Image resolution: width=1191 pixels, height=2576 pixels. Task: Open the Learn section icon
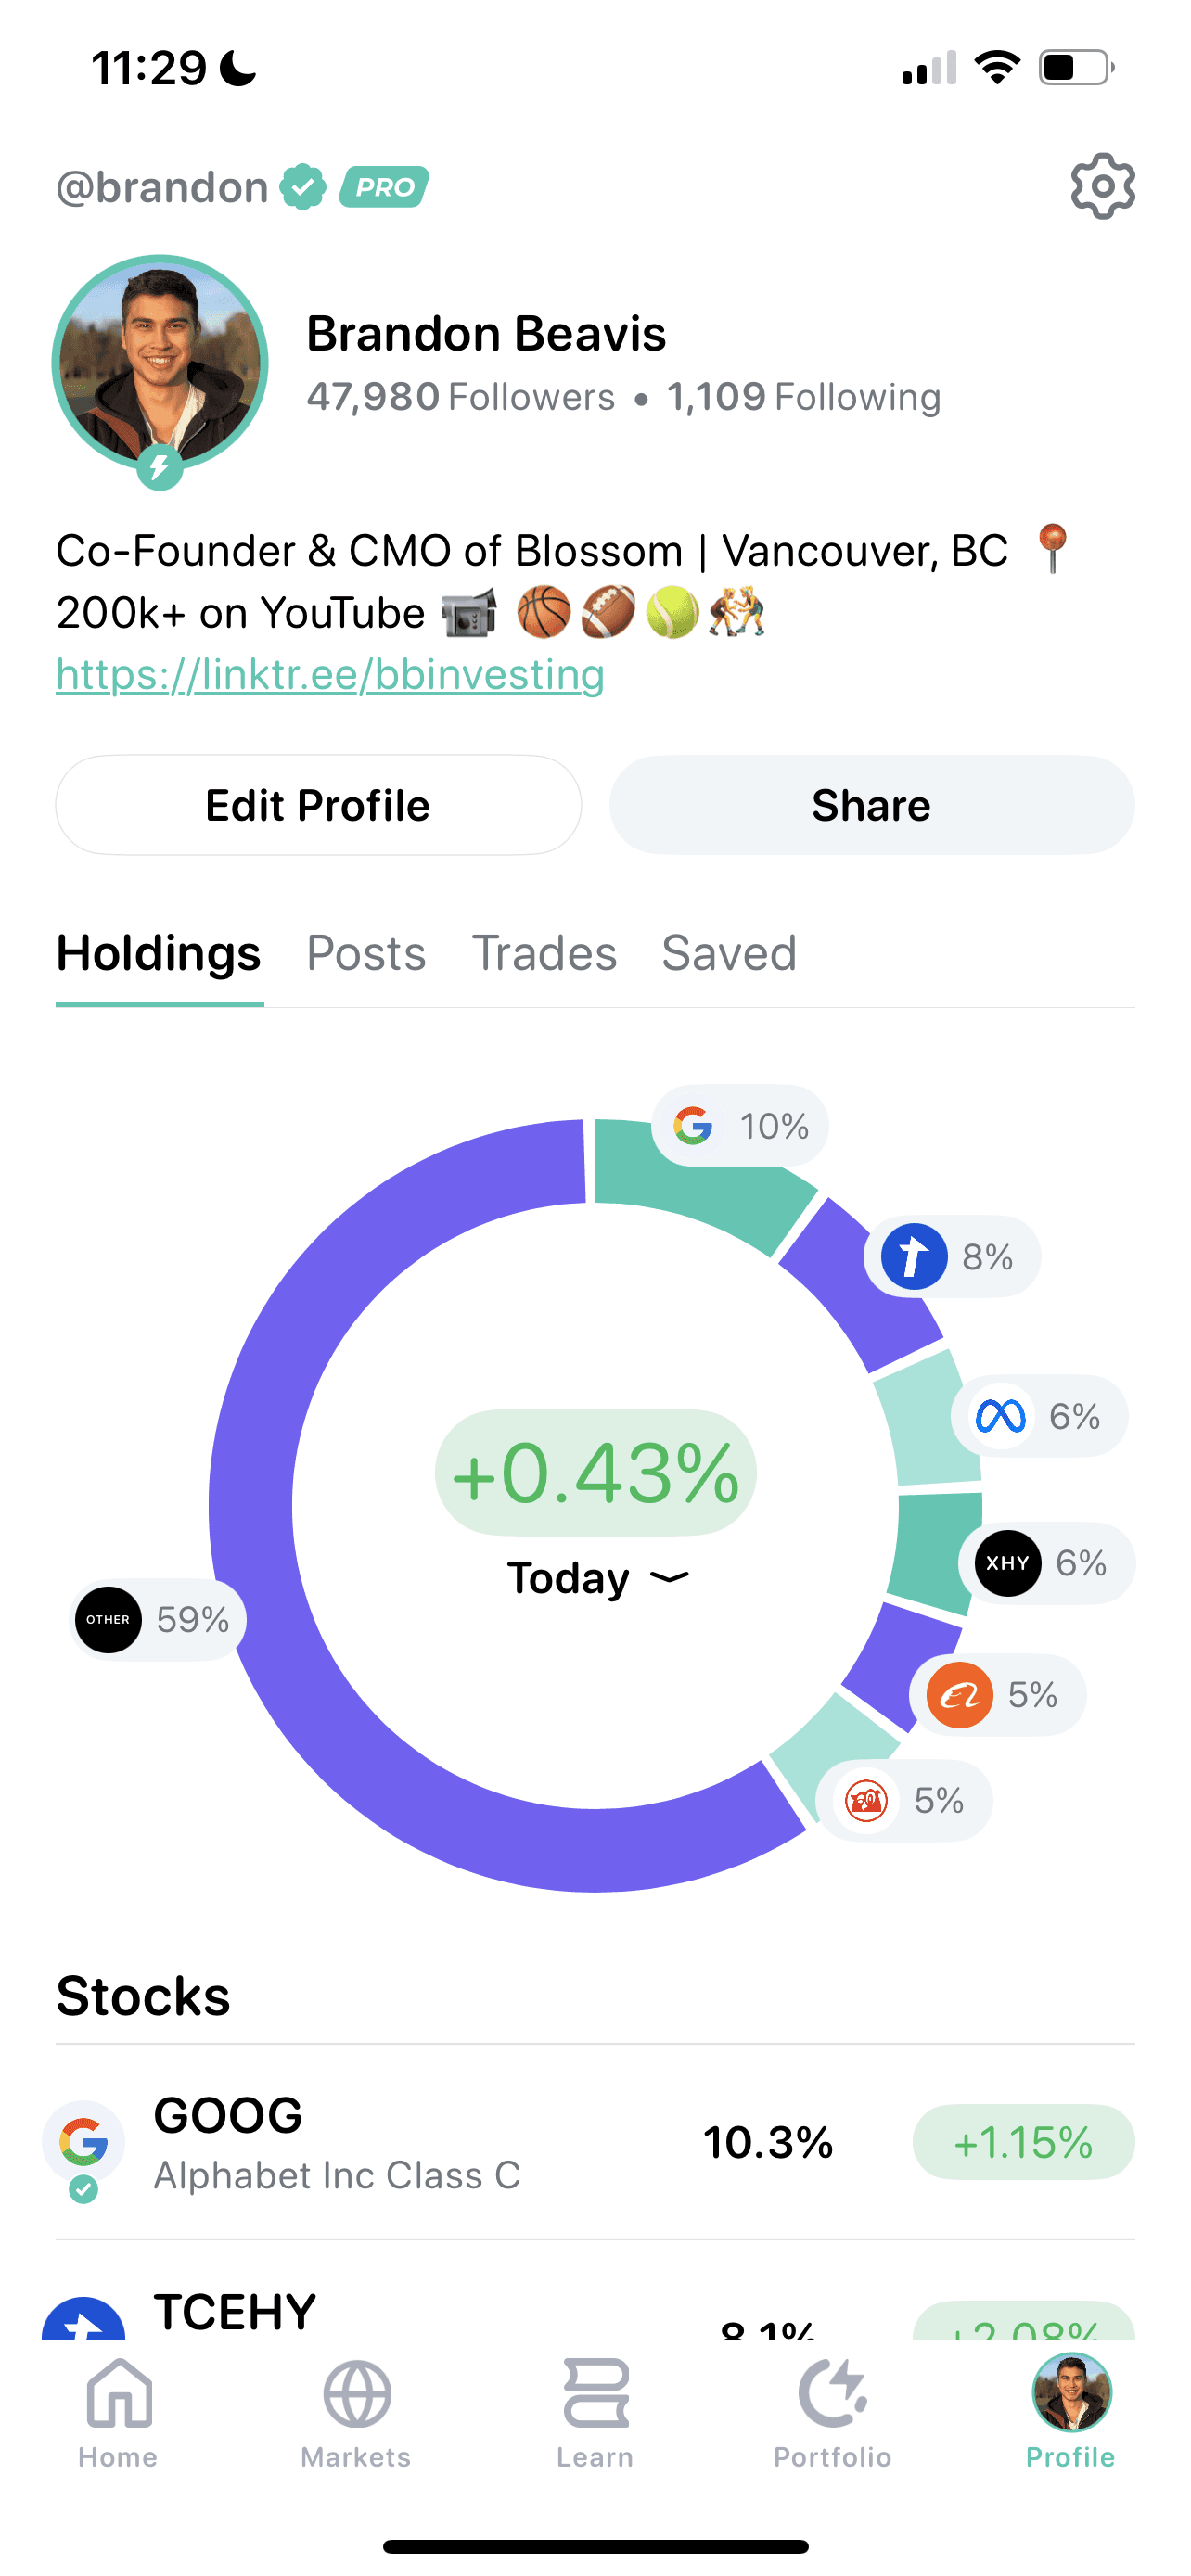click(x=595, y=2394)
